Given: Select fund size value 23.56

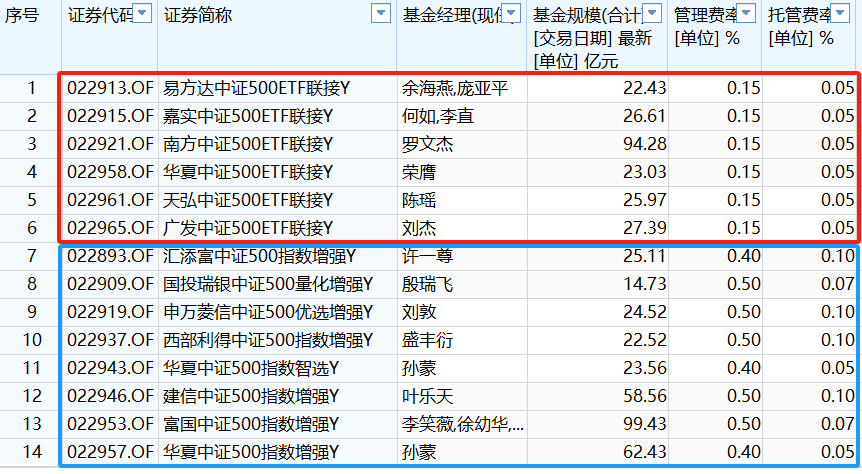Looking at the screenshot, I should coord(645,368).
